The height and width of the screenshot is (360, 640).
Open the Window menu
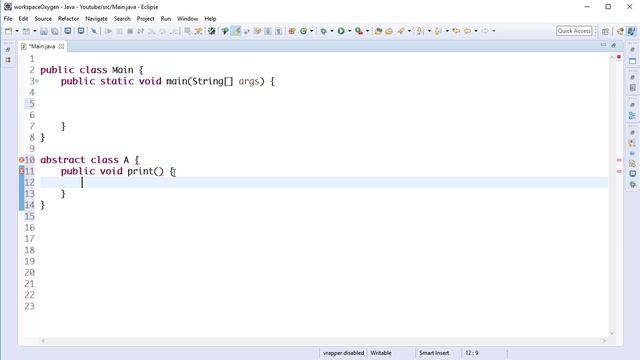pos(187,19)
